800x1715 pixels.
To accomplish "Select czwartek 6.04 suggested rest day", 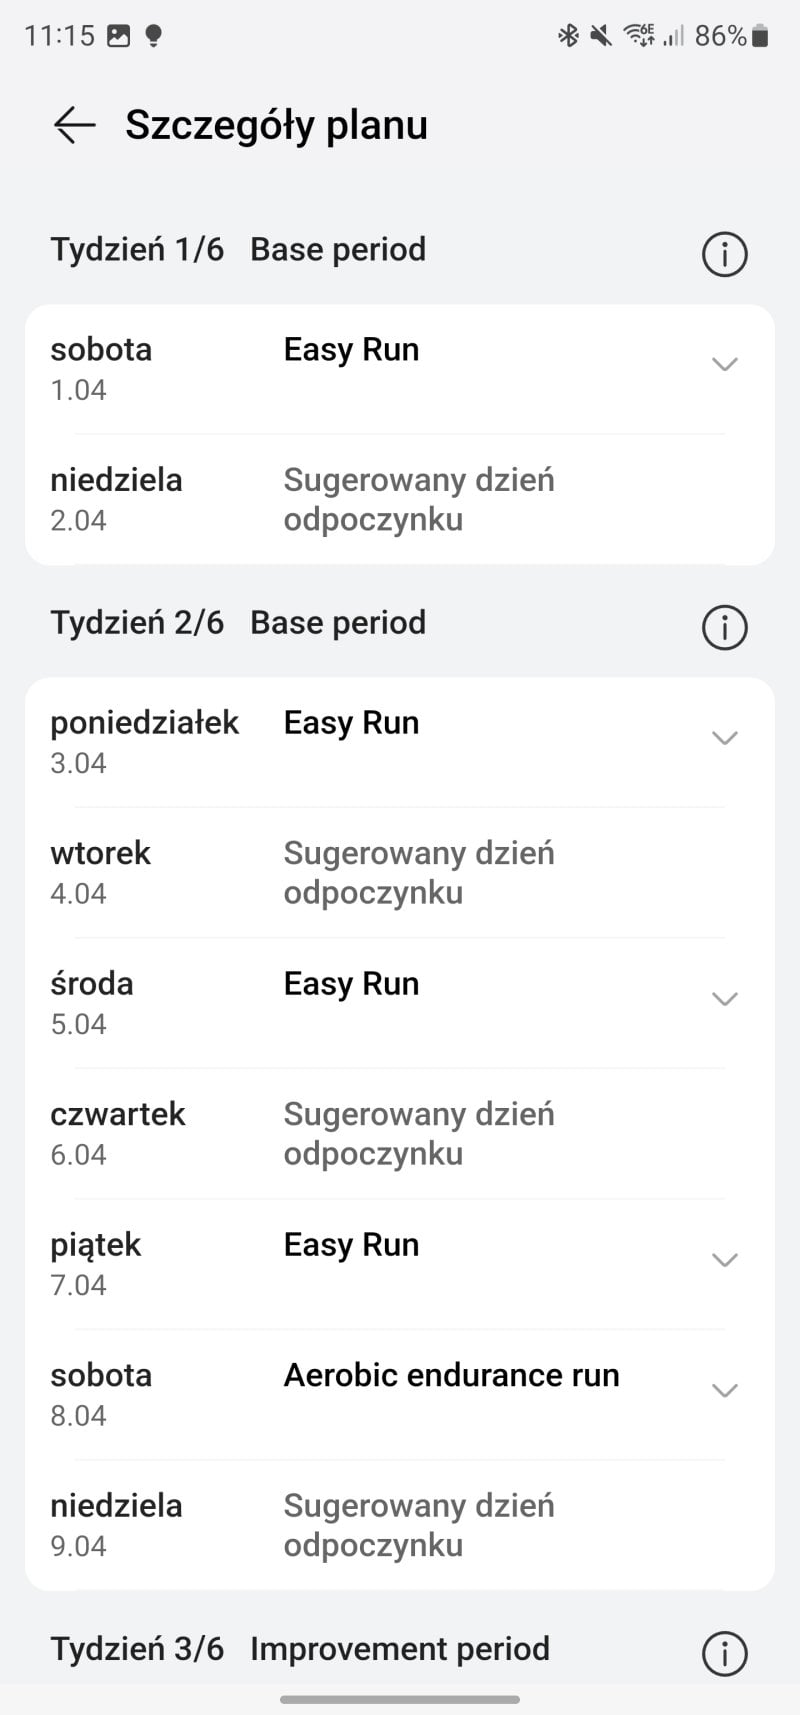I will [400, 1134].
